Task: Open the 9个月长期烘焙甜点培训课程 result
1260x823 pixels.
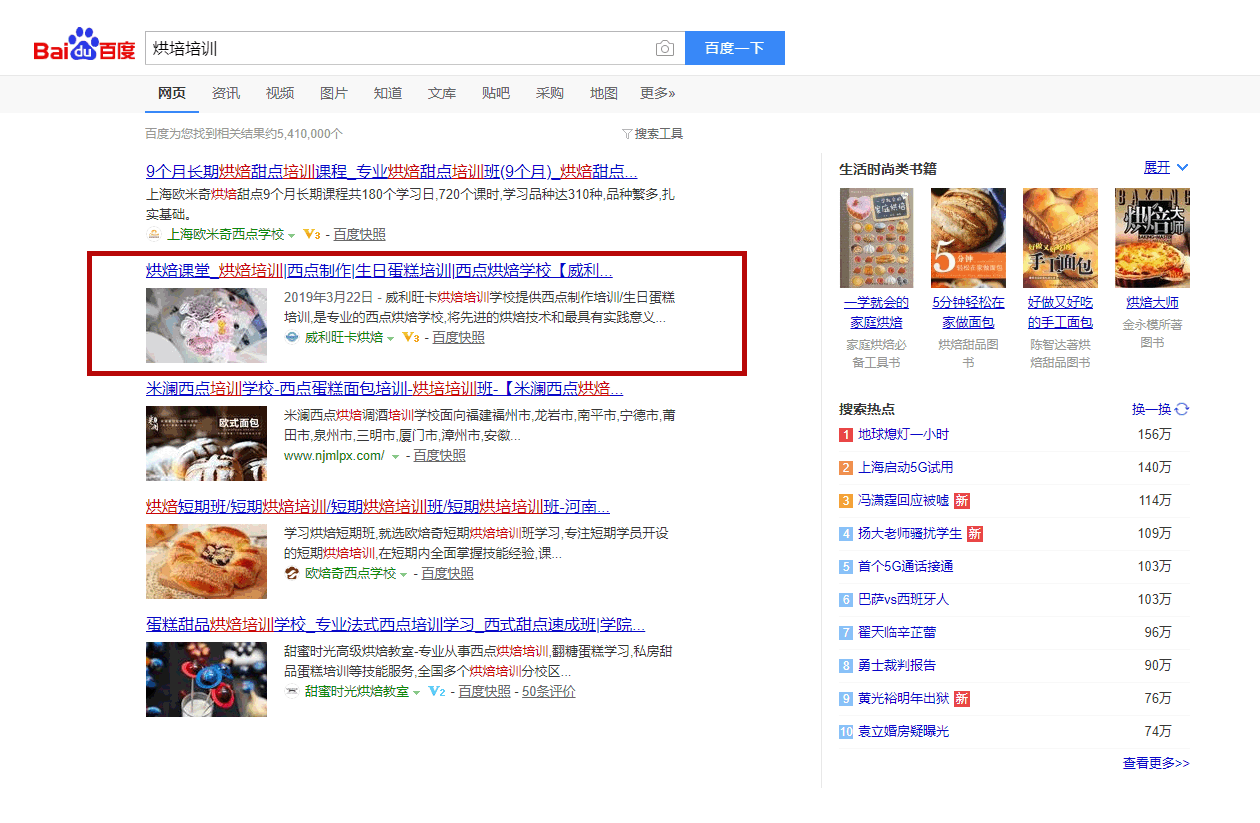Action: tap(392, 171)
